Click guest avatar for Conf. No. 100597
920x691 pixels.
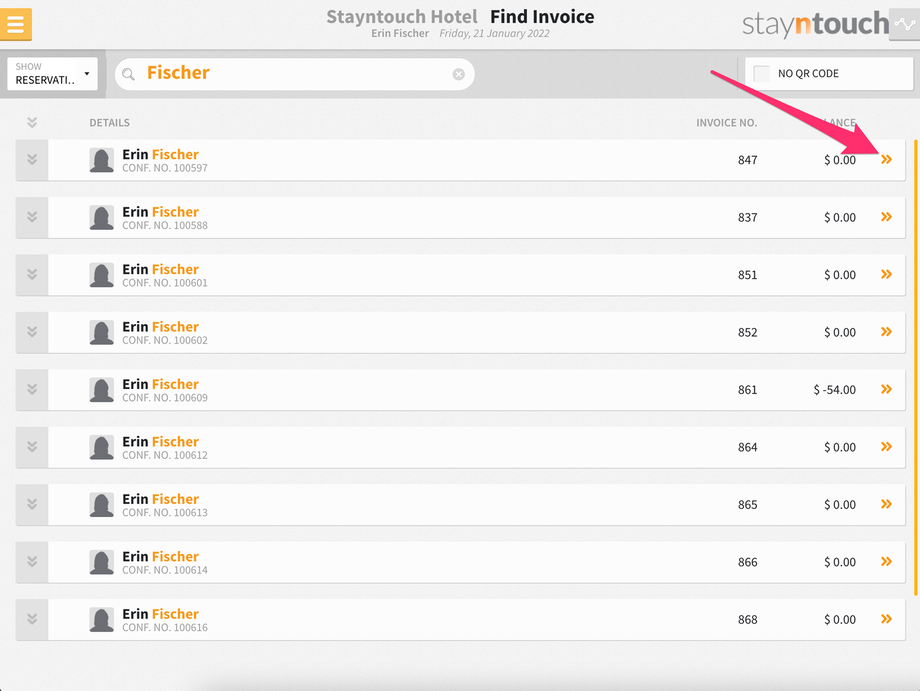click(x=102, y=160)
